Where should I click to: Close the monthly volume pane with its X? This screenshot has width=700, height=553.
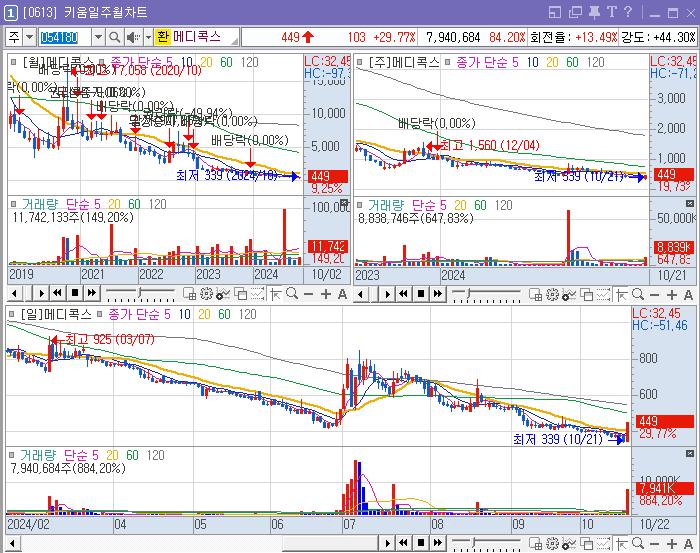[344, 203]
